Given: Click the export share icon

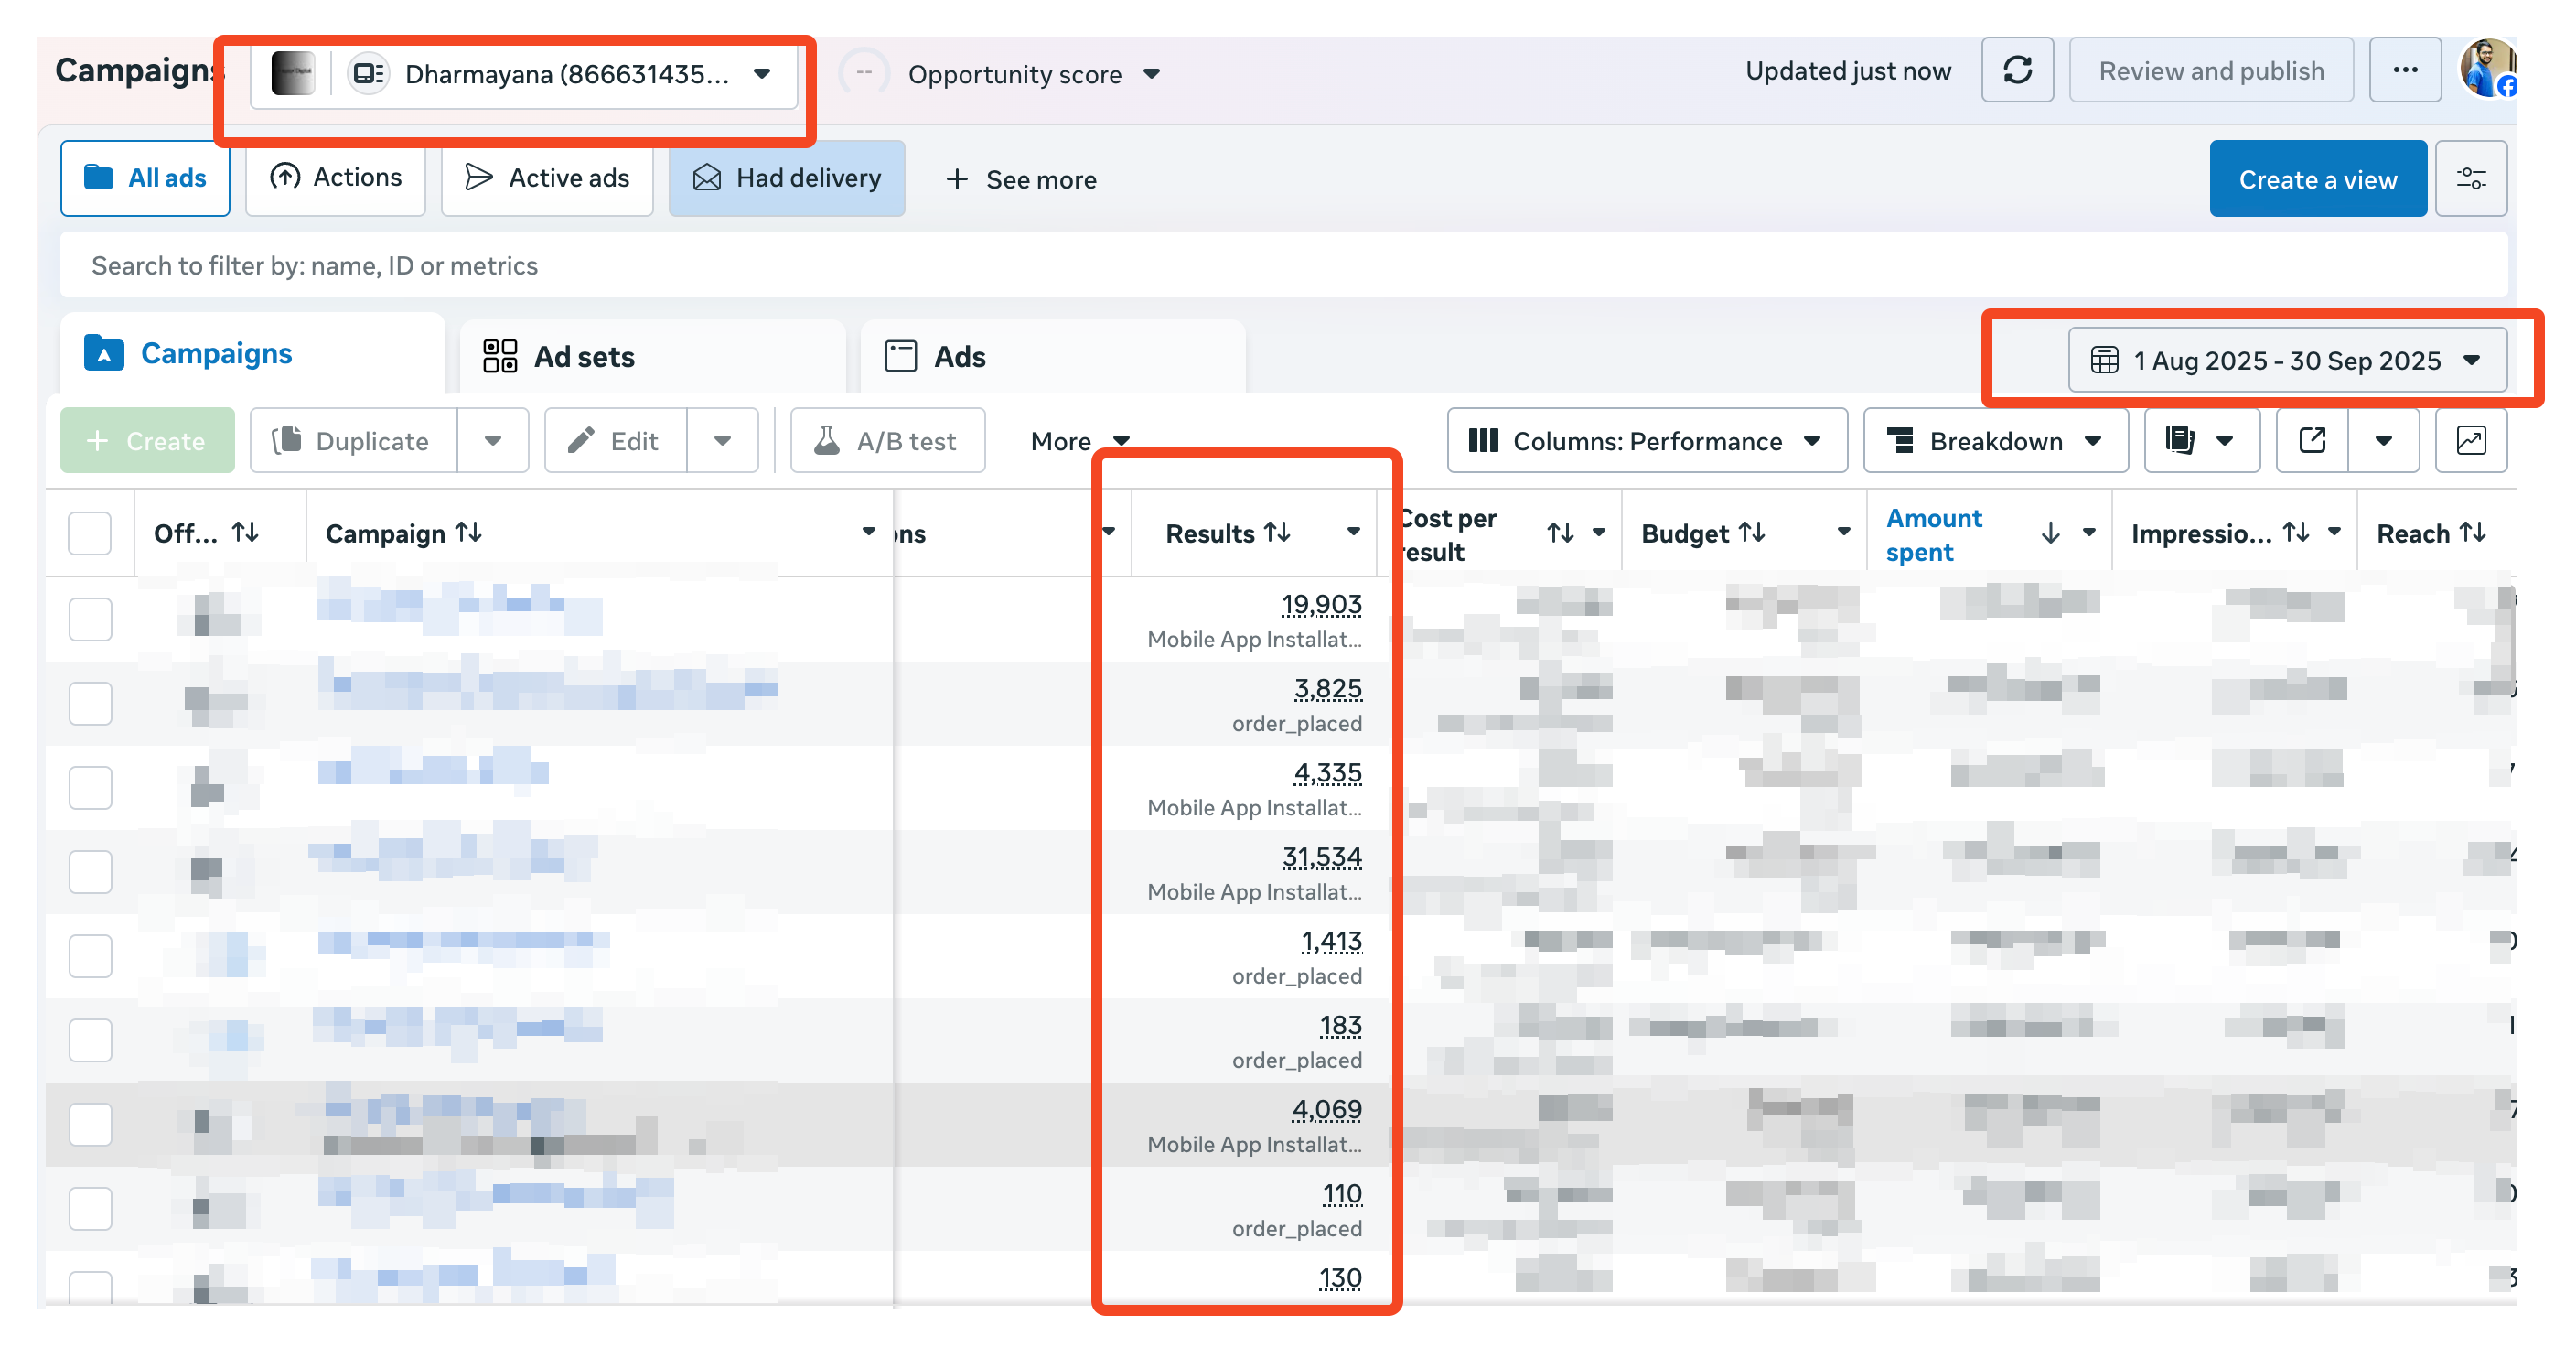Looking at the screenshot, I should coord(2312,440).
